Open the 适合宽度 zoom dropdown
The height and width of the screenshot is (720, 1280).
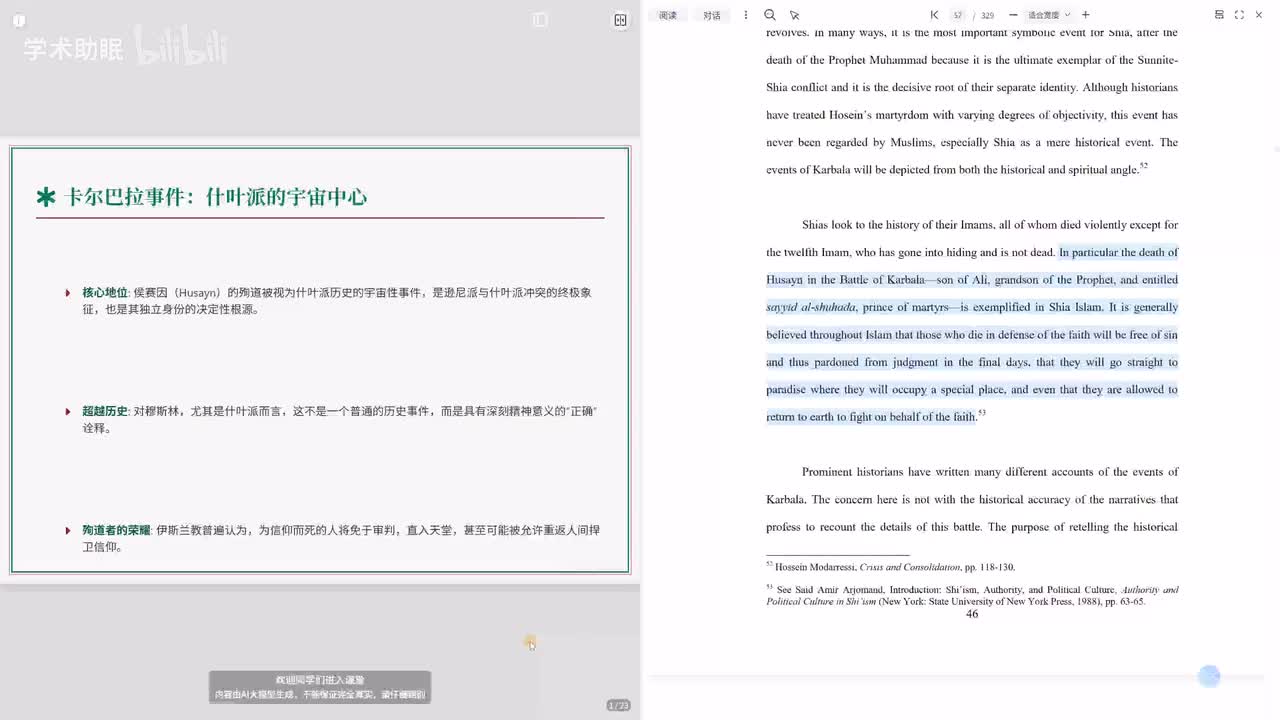1049,15
